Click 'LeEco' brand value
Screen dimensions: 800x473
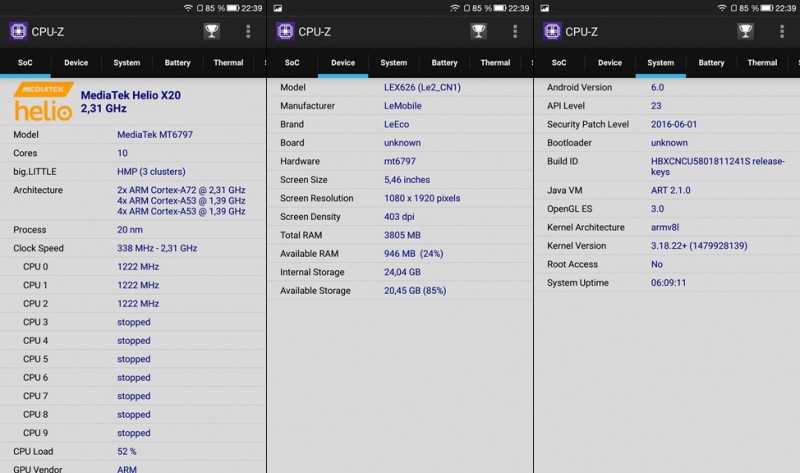pyautogui.click(x=396, y=124)
